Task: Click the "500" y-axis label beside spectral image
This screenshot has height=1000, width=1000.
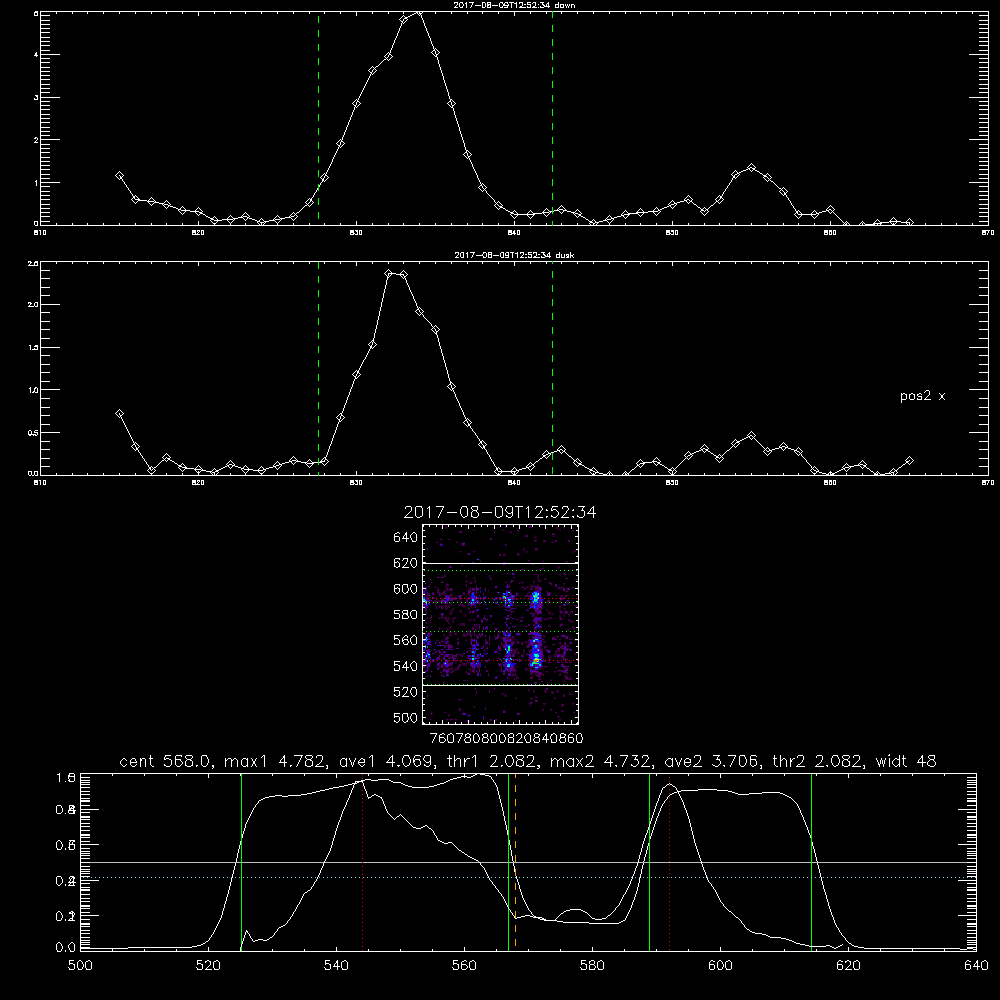Action: (x=406, y=717)
